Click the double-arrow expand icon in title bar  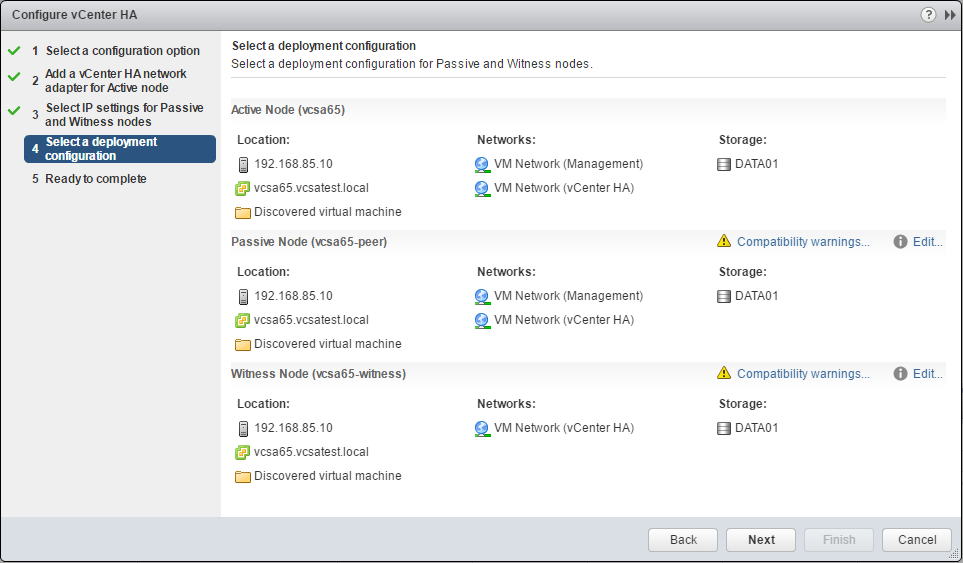(949, 14)
